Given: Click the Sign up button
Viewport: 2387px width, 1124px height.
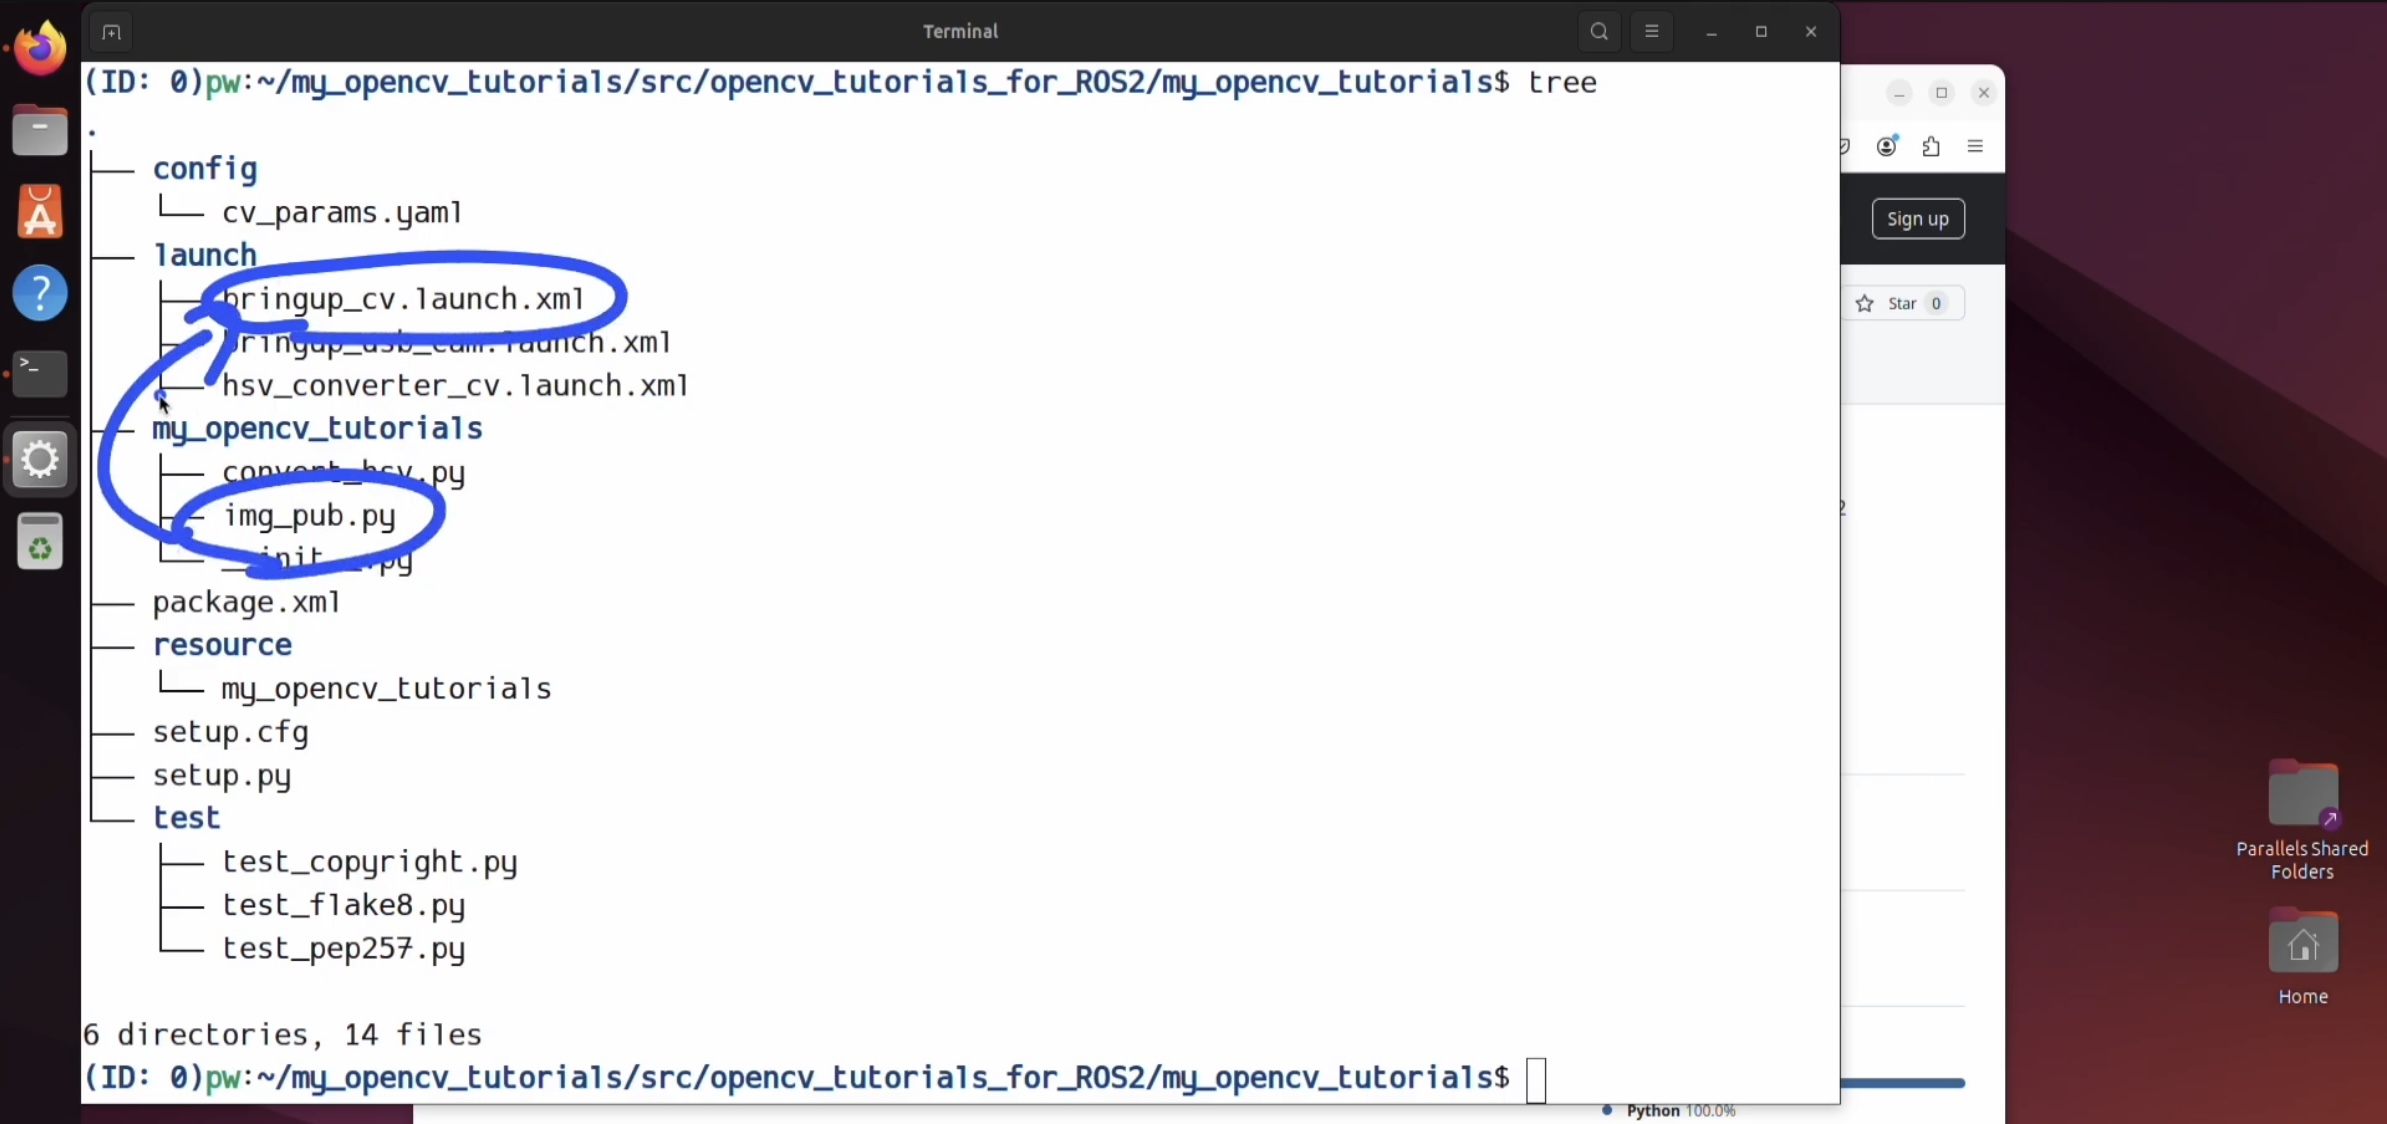Looking at the screenshot, I should tap(1917, 219).
